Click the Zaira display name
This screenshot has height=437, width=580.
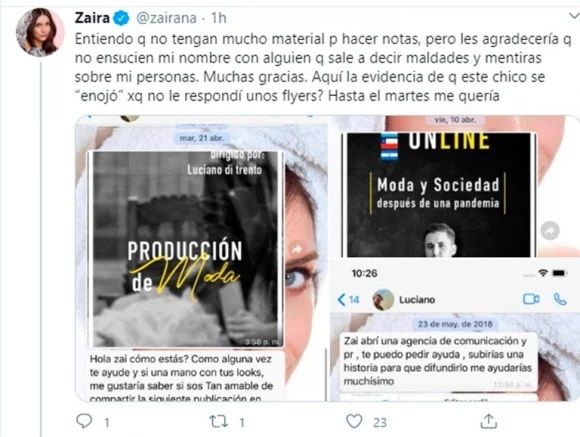[92, 18]
